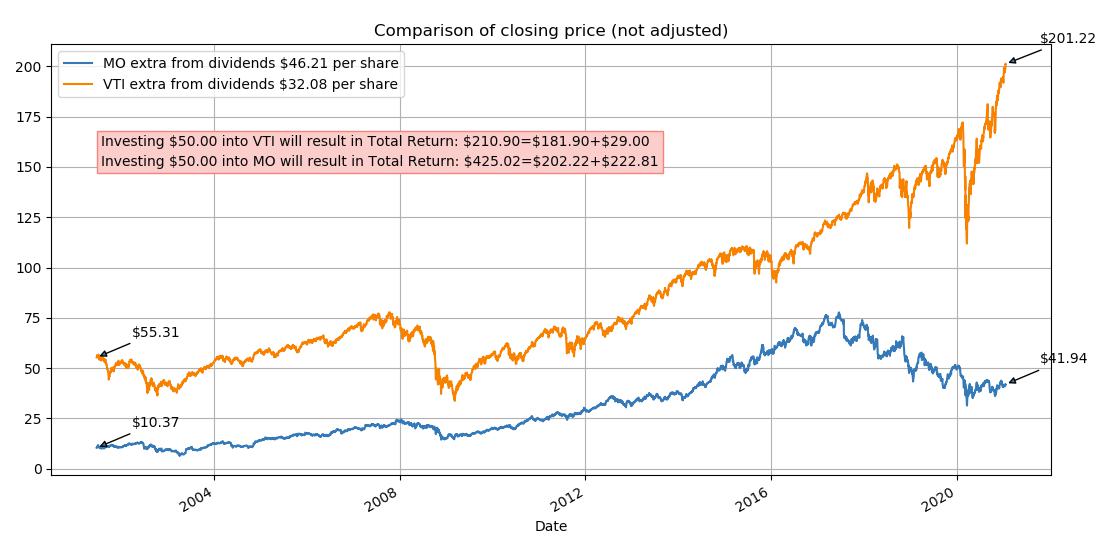Image resolution: width=1099 pixels, height=548 pixels.
Task: Select MO extra from dividends legend label
Action: (x=250, y=63)
